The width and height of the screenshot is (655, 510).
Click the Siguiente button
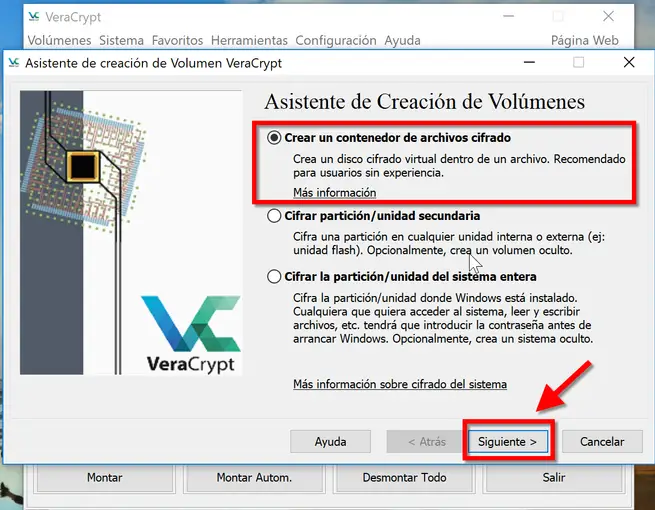[508, 441]
